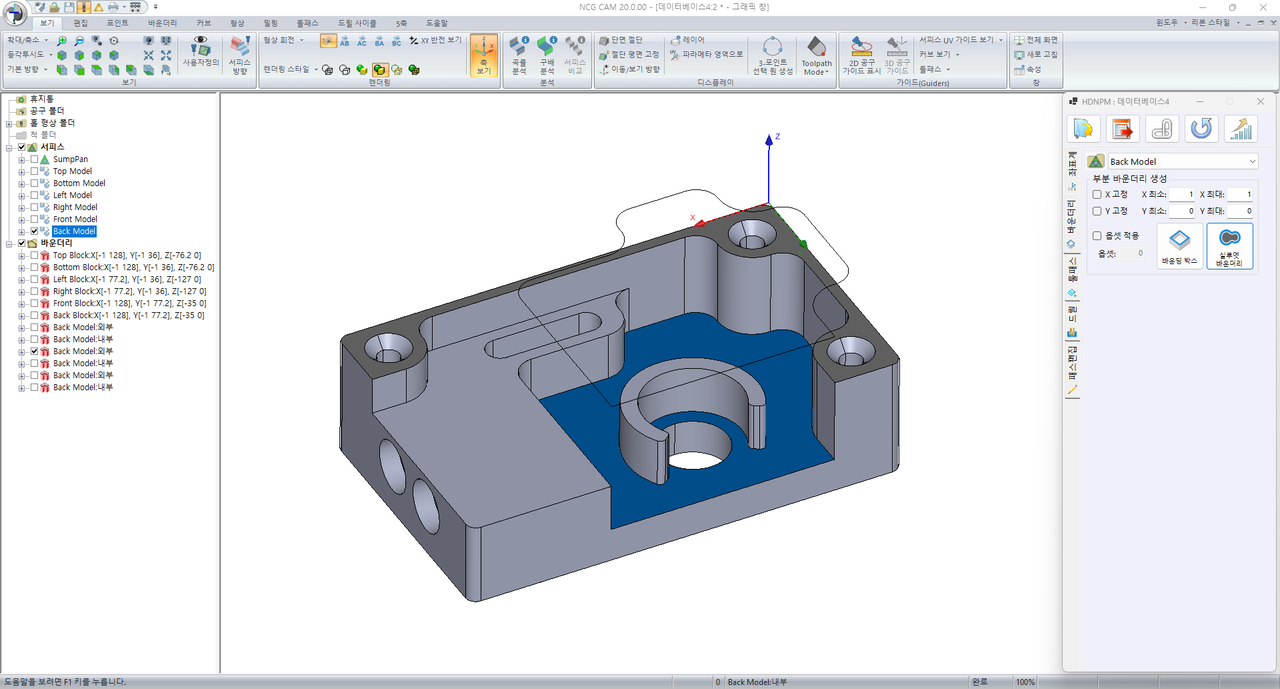
Task: Click the 바운딩 박스 bounding box button
Action: [1179, 247]
